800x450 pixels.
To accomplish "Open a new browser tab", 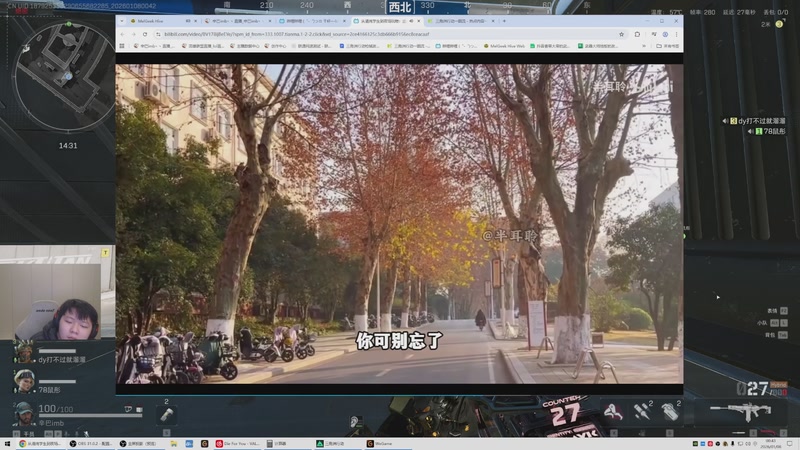I will pos(505,21).
